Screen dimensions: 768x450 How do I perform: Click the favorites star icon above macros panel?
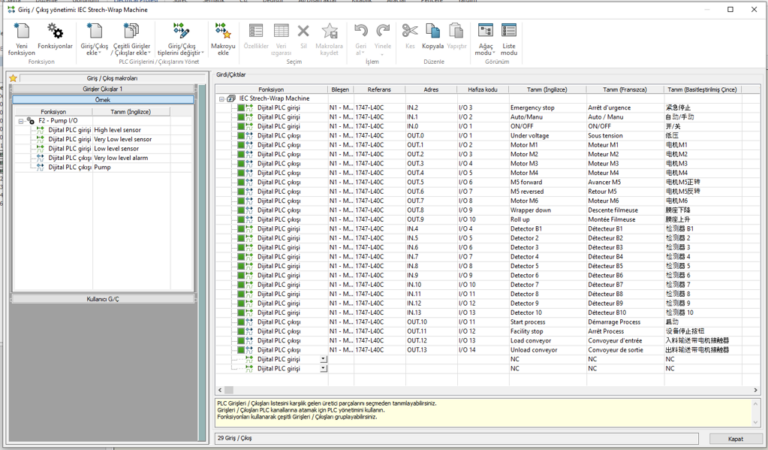click(12, 77)
